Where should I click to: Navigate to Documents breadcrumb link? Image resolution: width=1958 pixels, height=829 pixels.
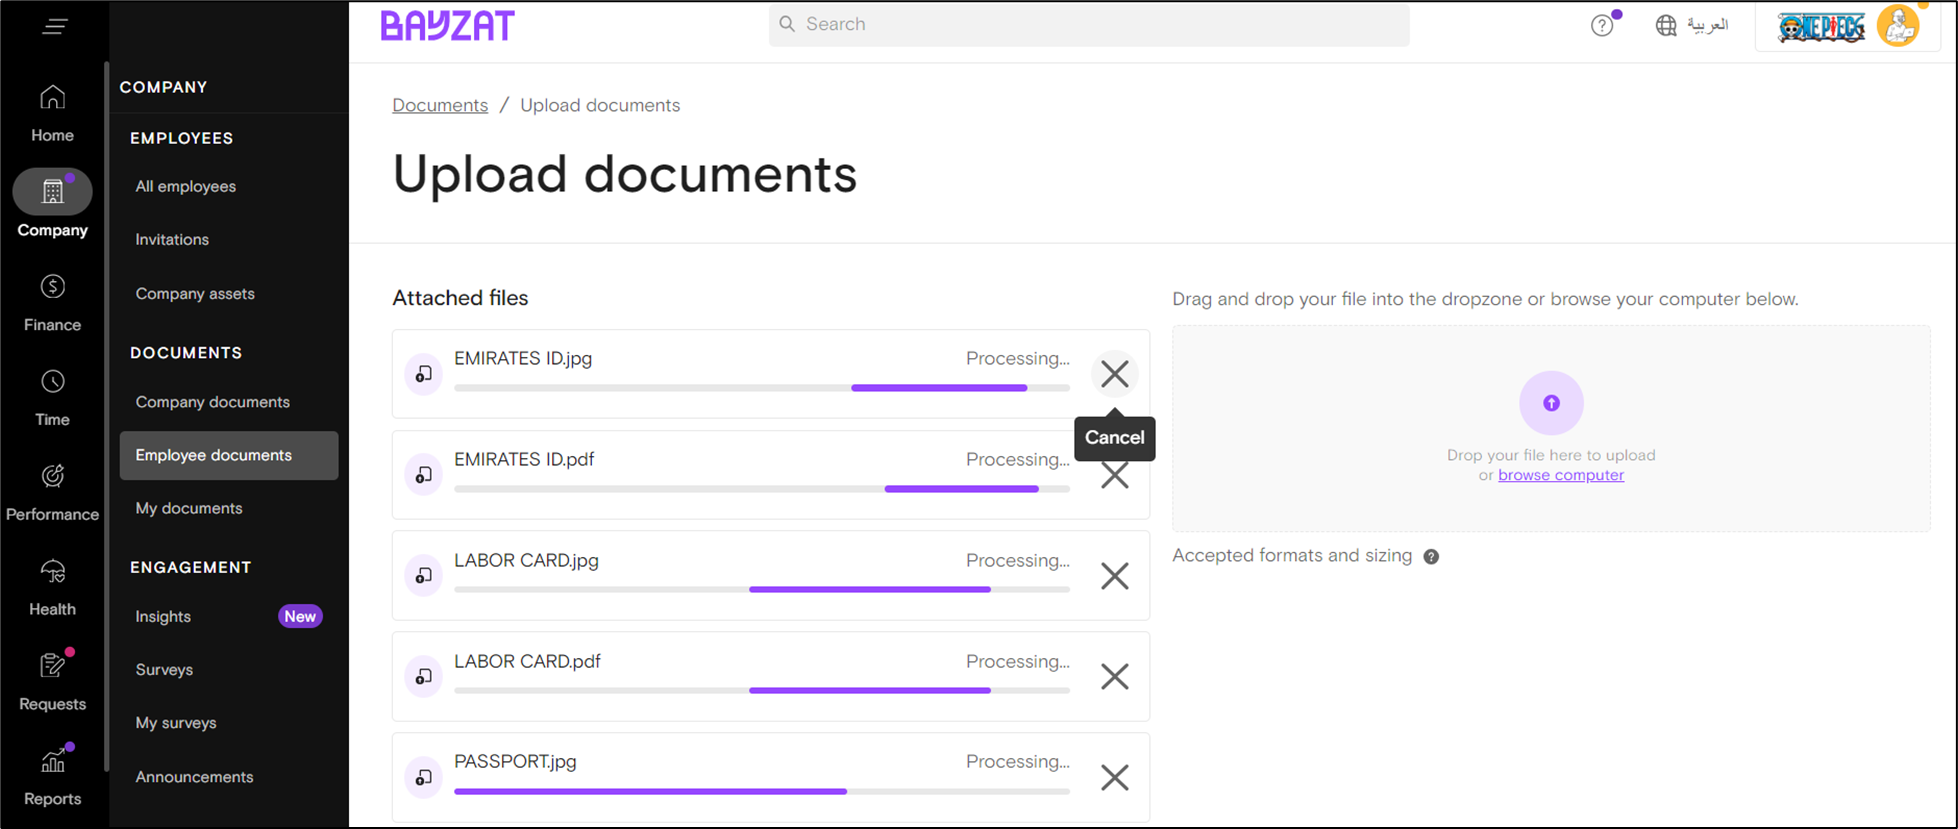tap(440, 105)
